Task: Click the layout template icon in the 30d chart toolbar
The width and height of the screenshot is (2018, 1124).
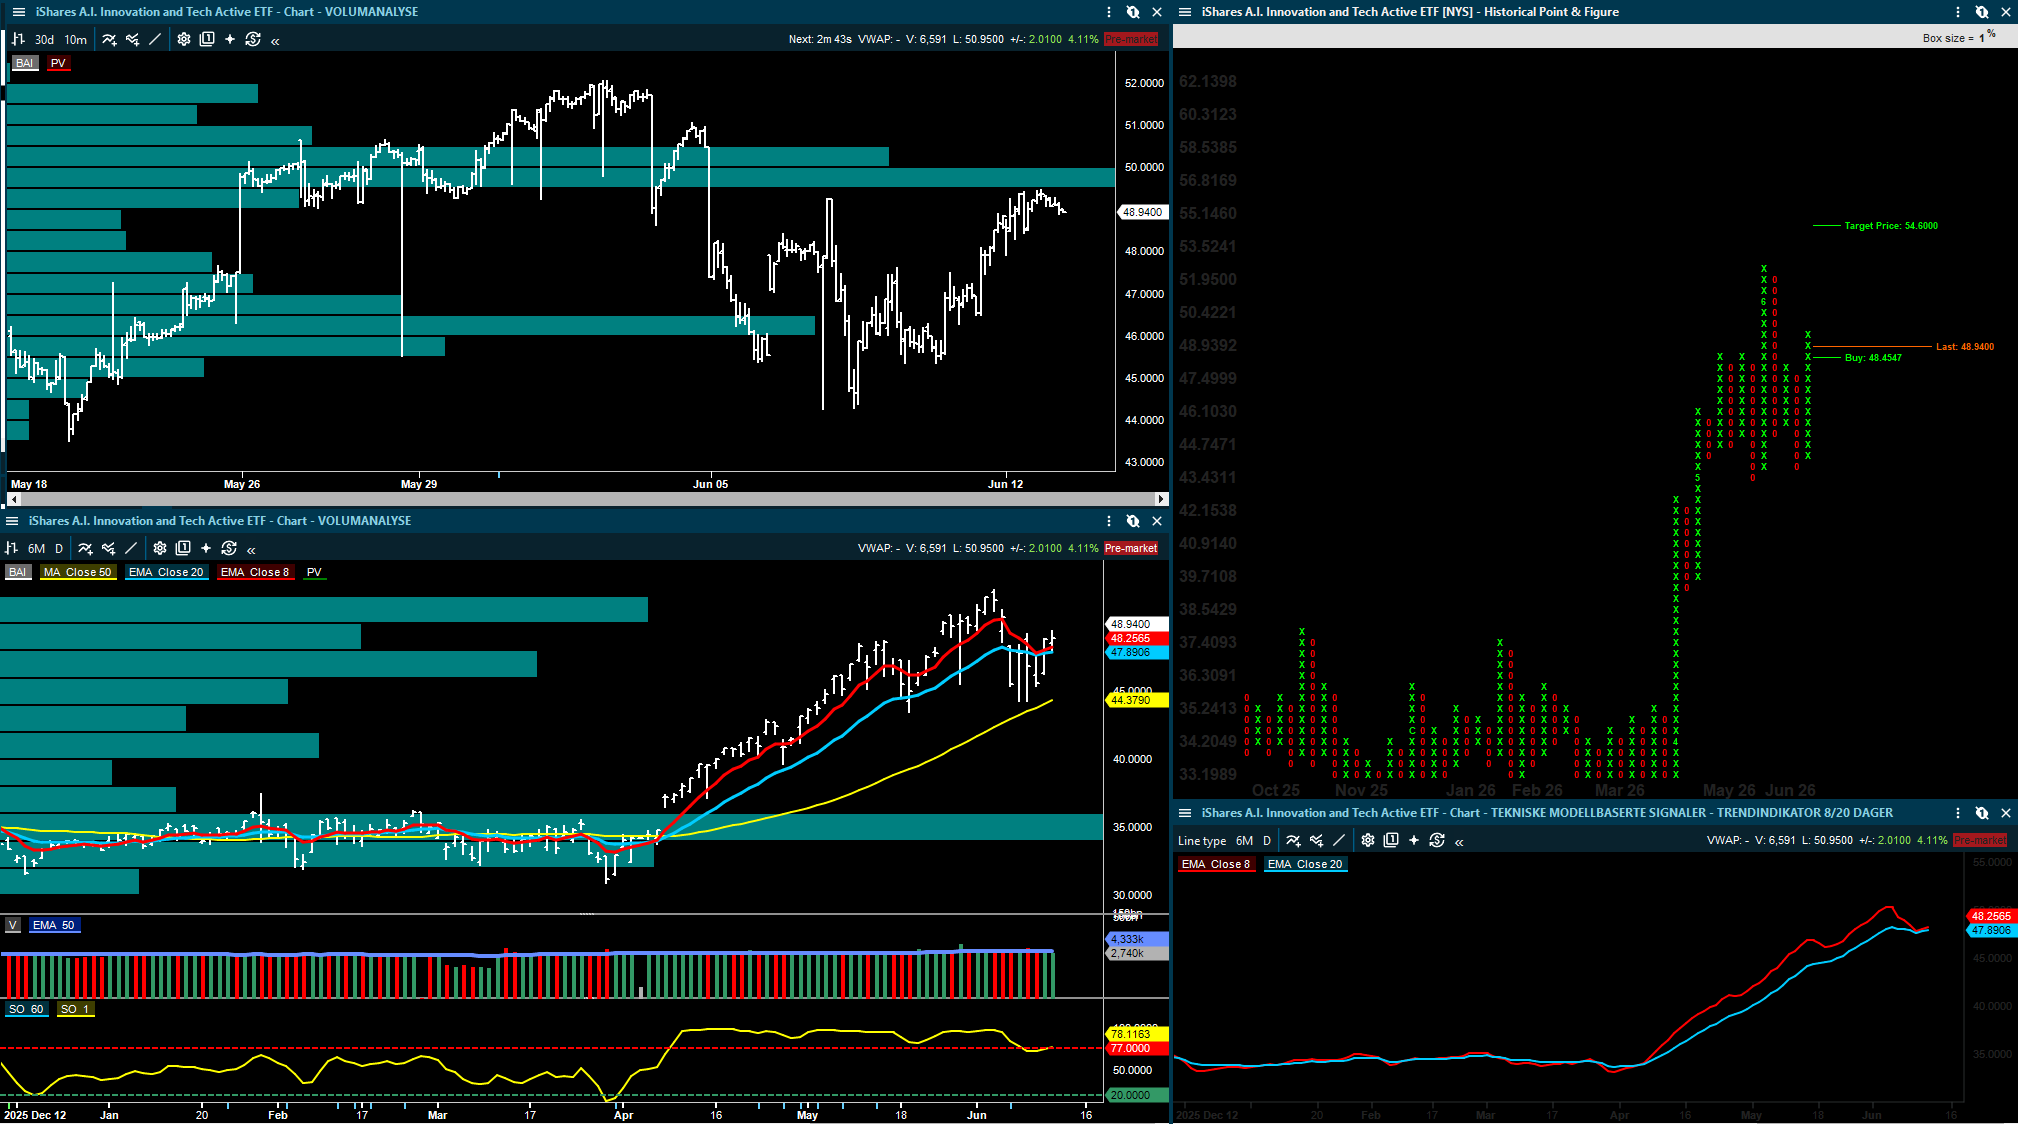Action: (207, 39)
